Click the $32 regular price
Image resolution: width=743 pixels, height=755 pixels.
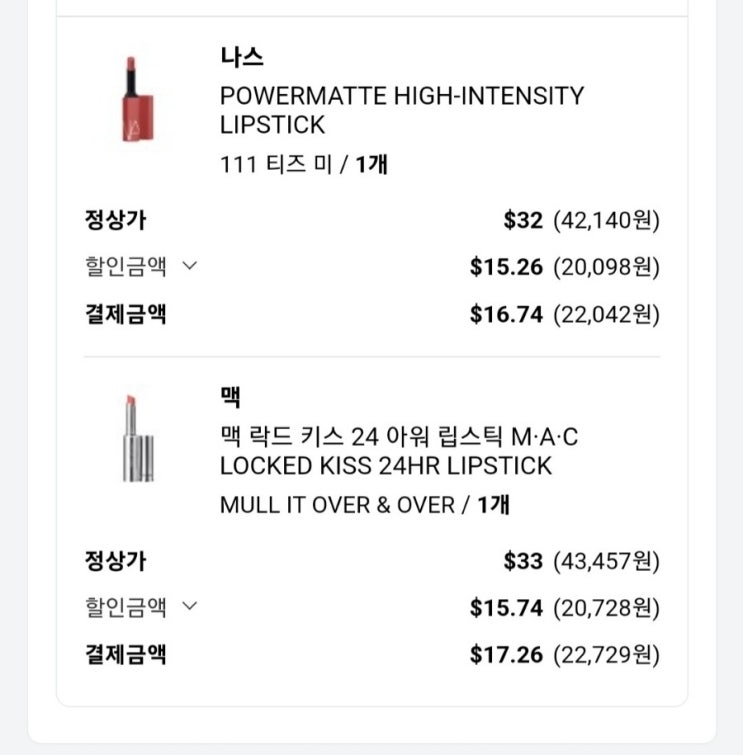point(523,220)
